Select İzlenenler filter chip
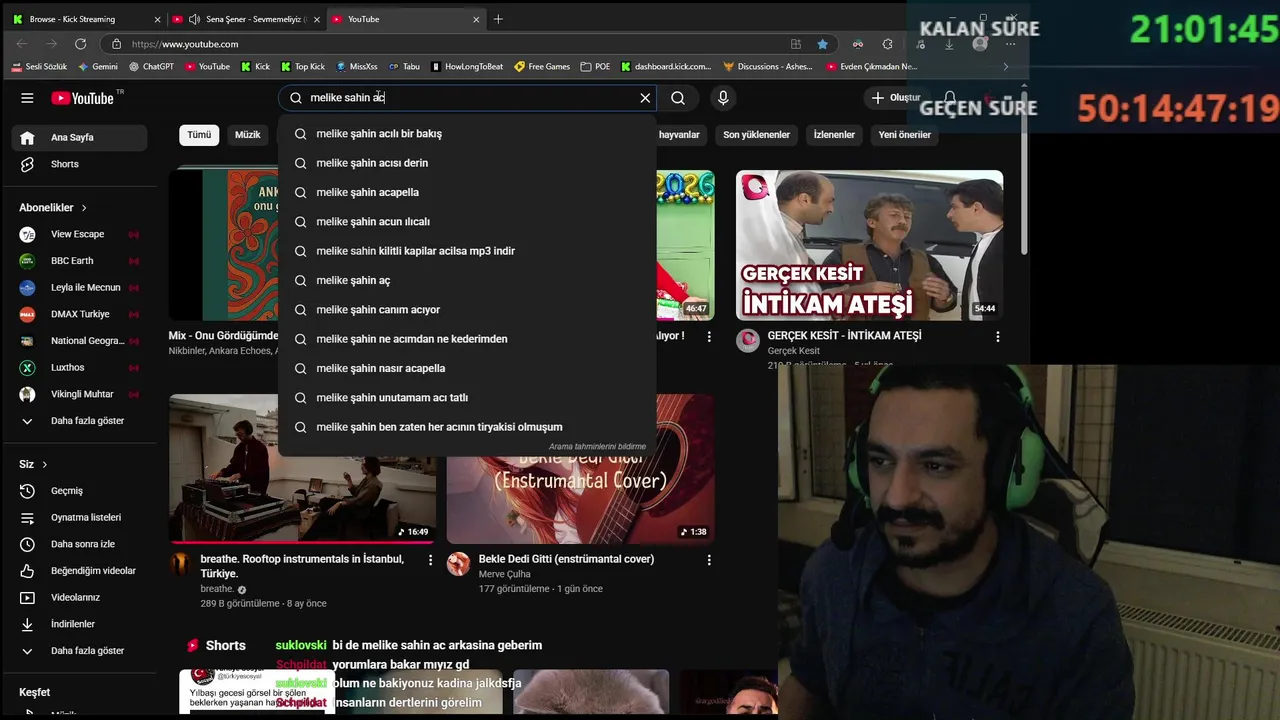1280x720 pixels. (834, 135)
